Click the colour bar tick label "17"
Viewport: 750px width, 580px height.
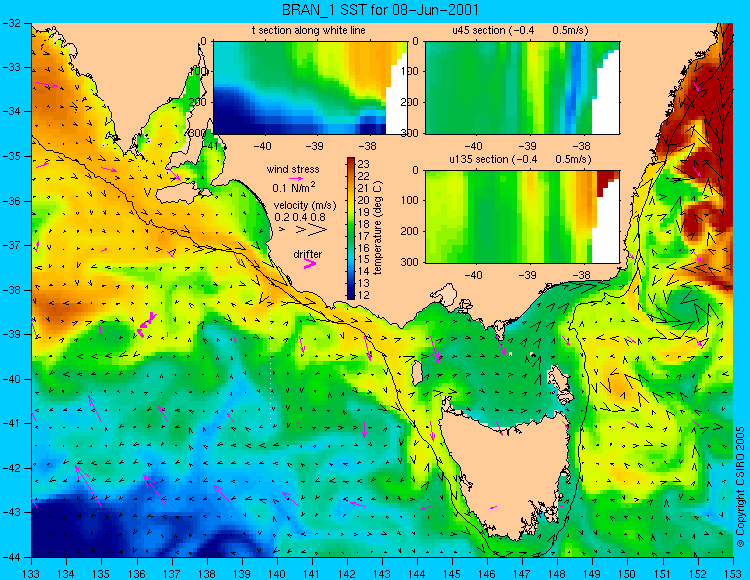pyautogui.click(x=364, y=236)
